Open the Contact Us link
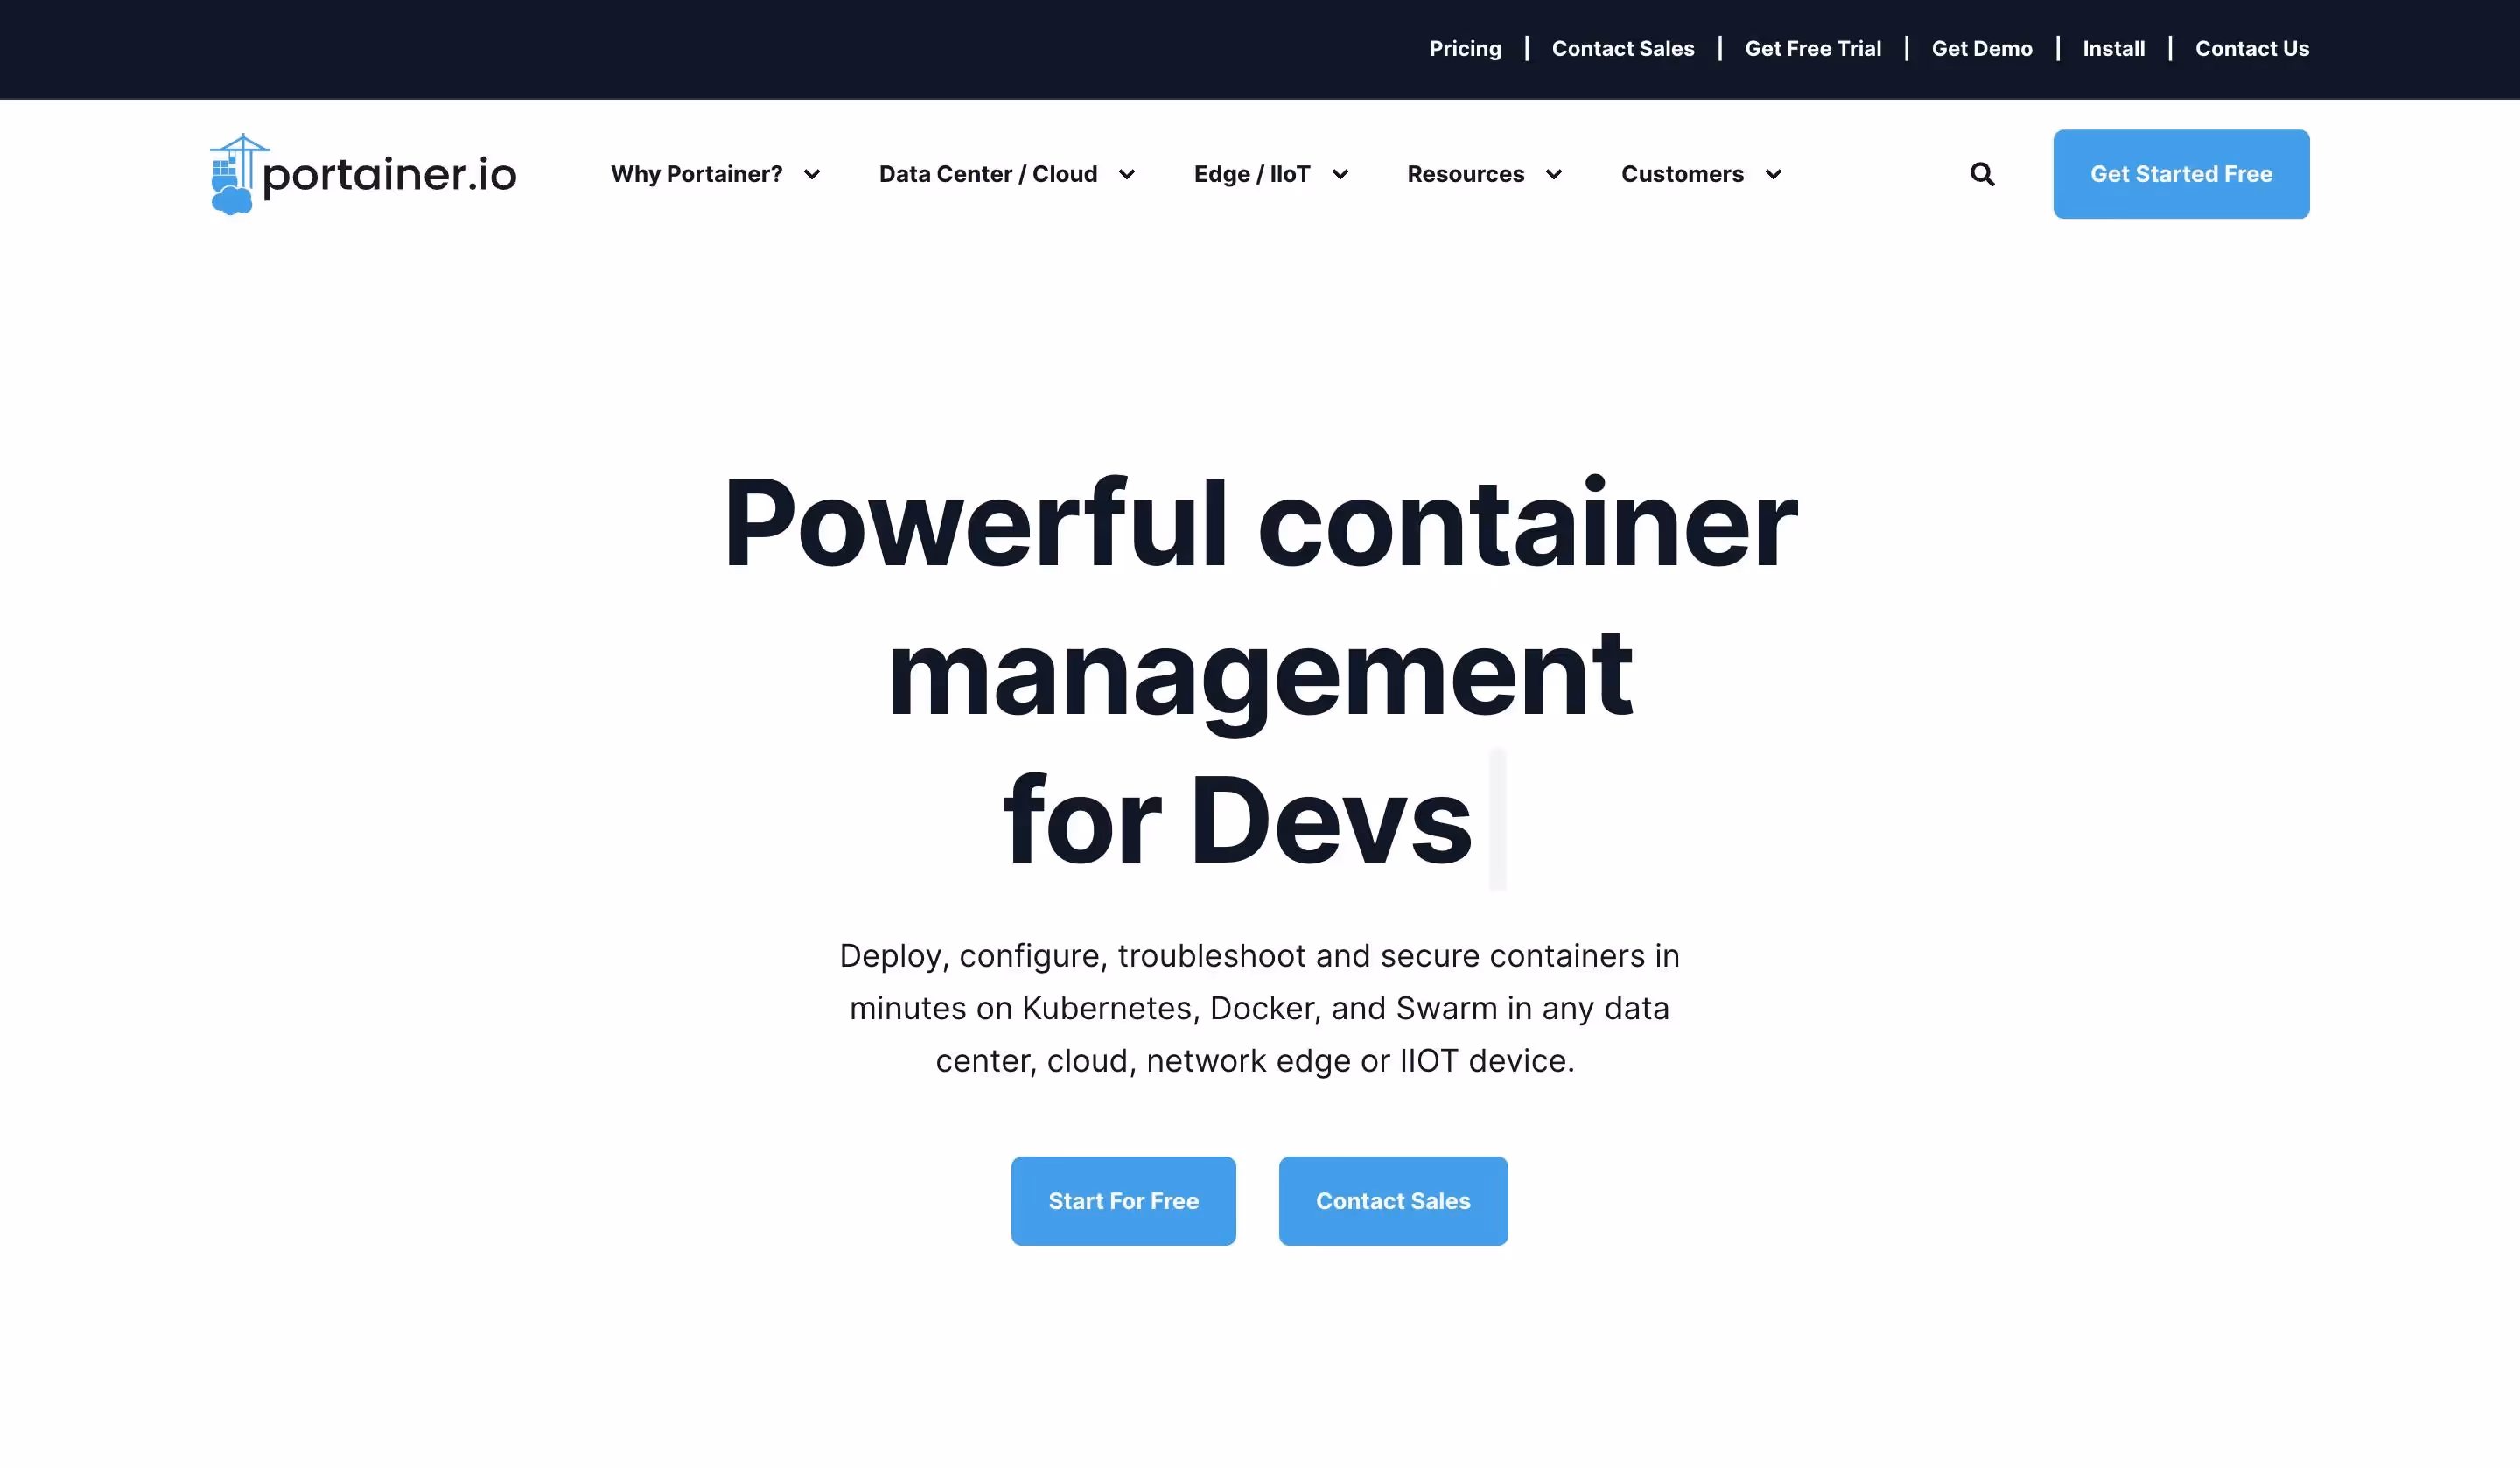 2251,48
